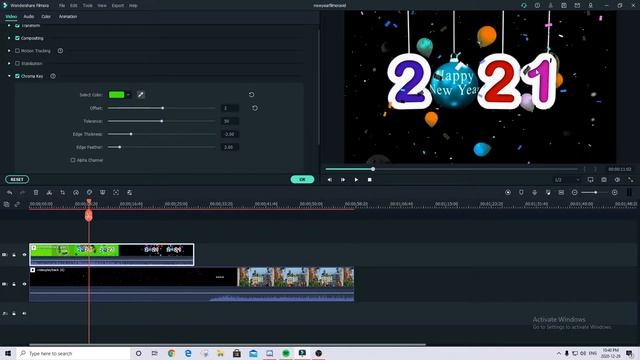Switch to the Color tab
The width and height of the screenshot is (640, 360).
46,16
